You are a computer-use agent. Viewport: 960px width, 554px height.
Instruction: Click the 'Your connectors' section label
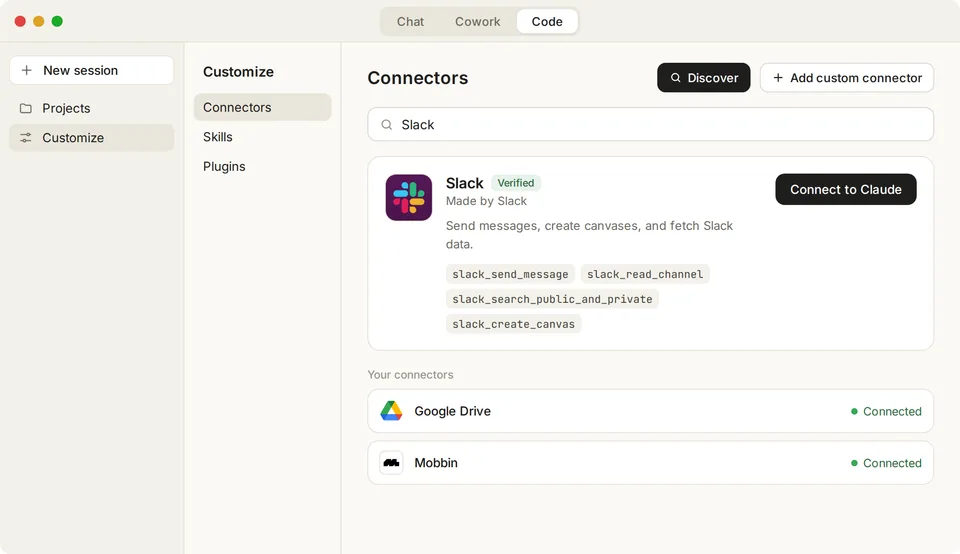(x=410, y=375)
